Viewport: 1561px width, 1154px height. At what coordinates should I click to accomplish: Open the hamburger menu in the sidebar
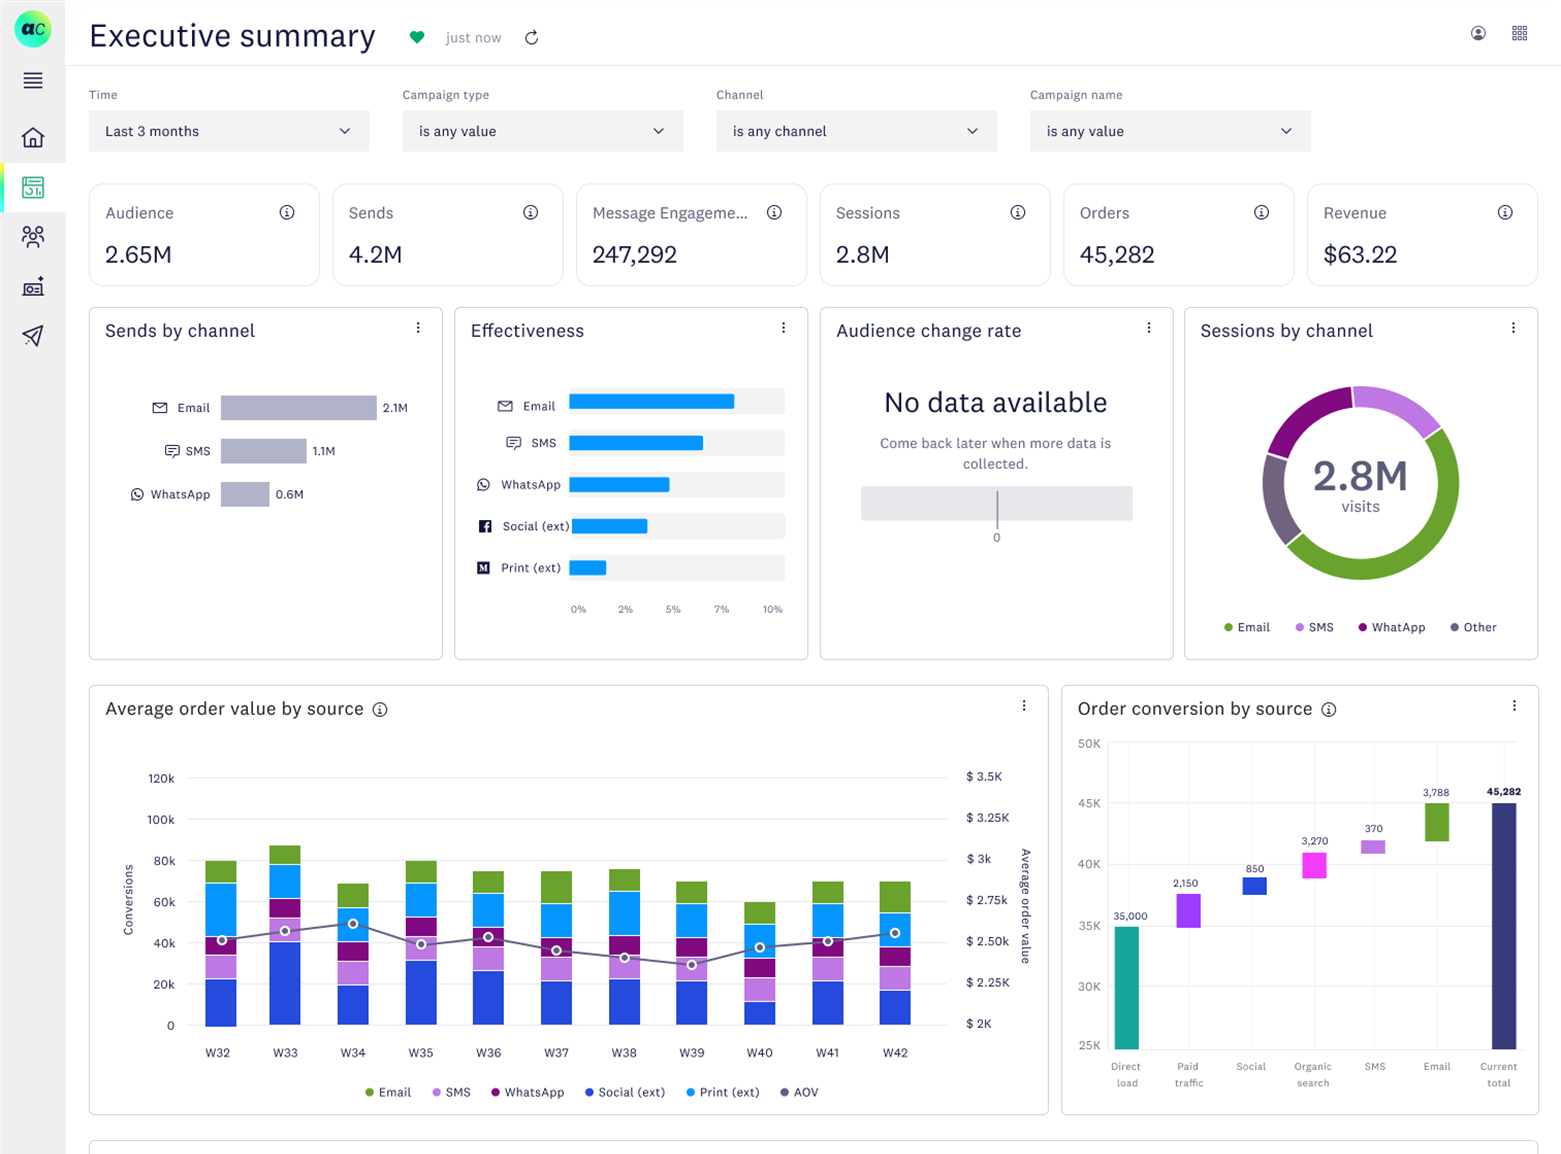point(33,81)
